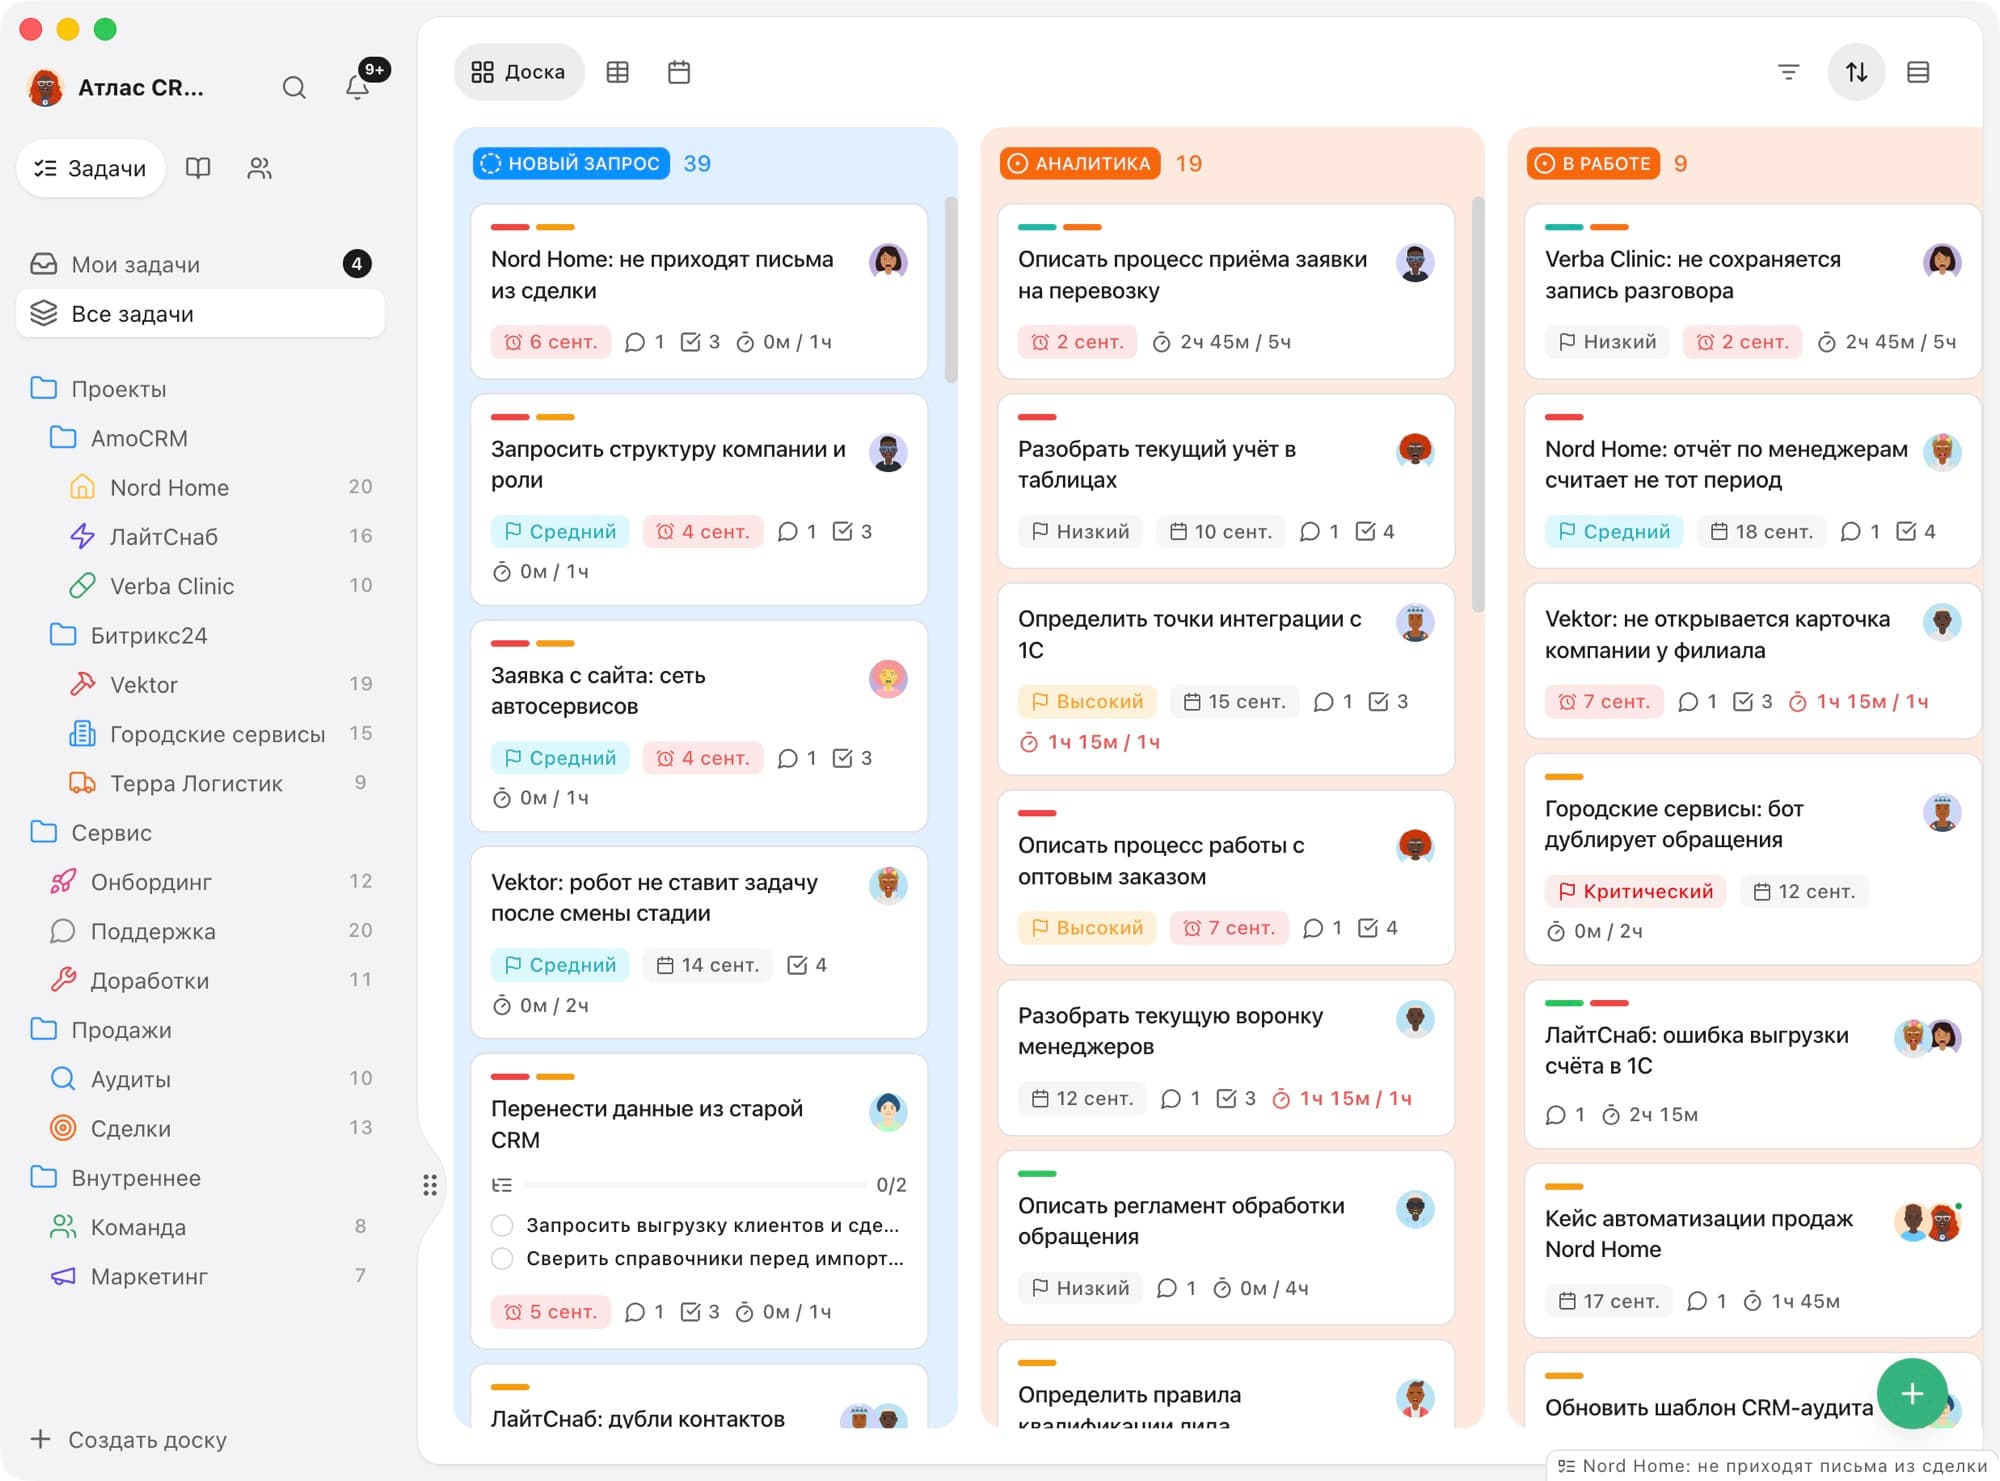
Task: Click the В РАБОТЕ column label
Action: pyautogui.click(x=1593, y=163)
